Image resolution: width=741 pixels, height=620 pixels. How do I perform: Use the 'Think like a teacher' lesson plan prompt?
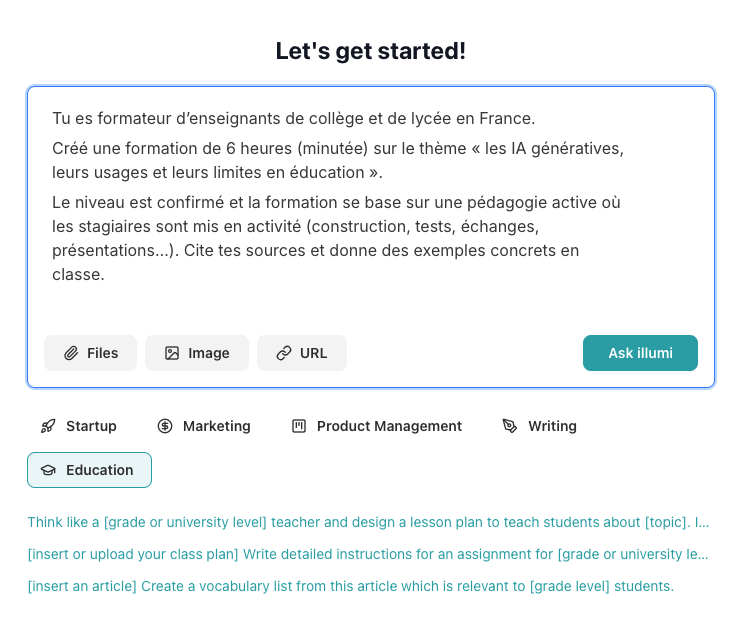[x=368, y=522]
